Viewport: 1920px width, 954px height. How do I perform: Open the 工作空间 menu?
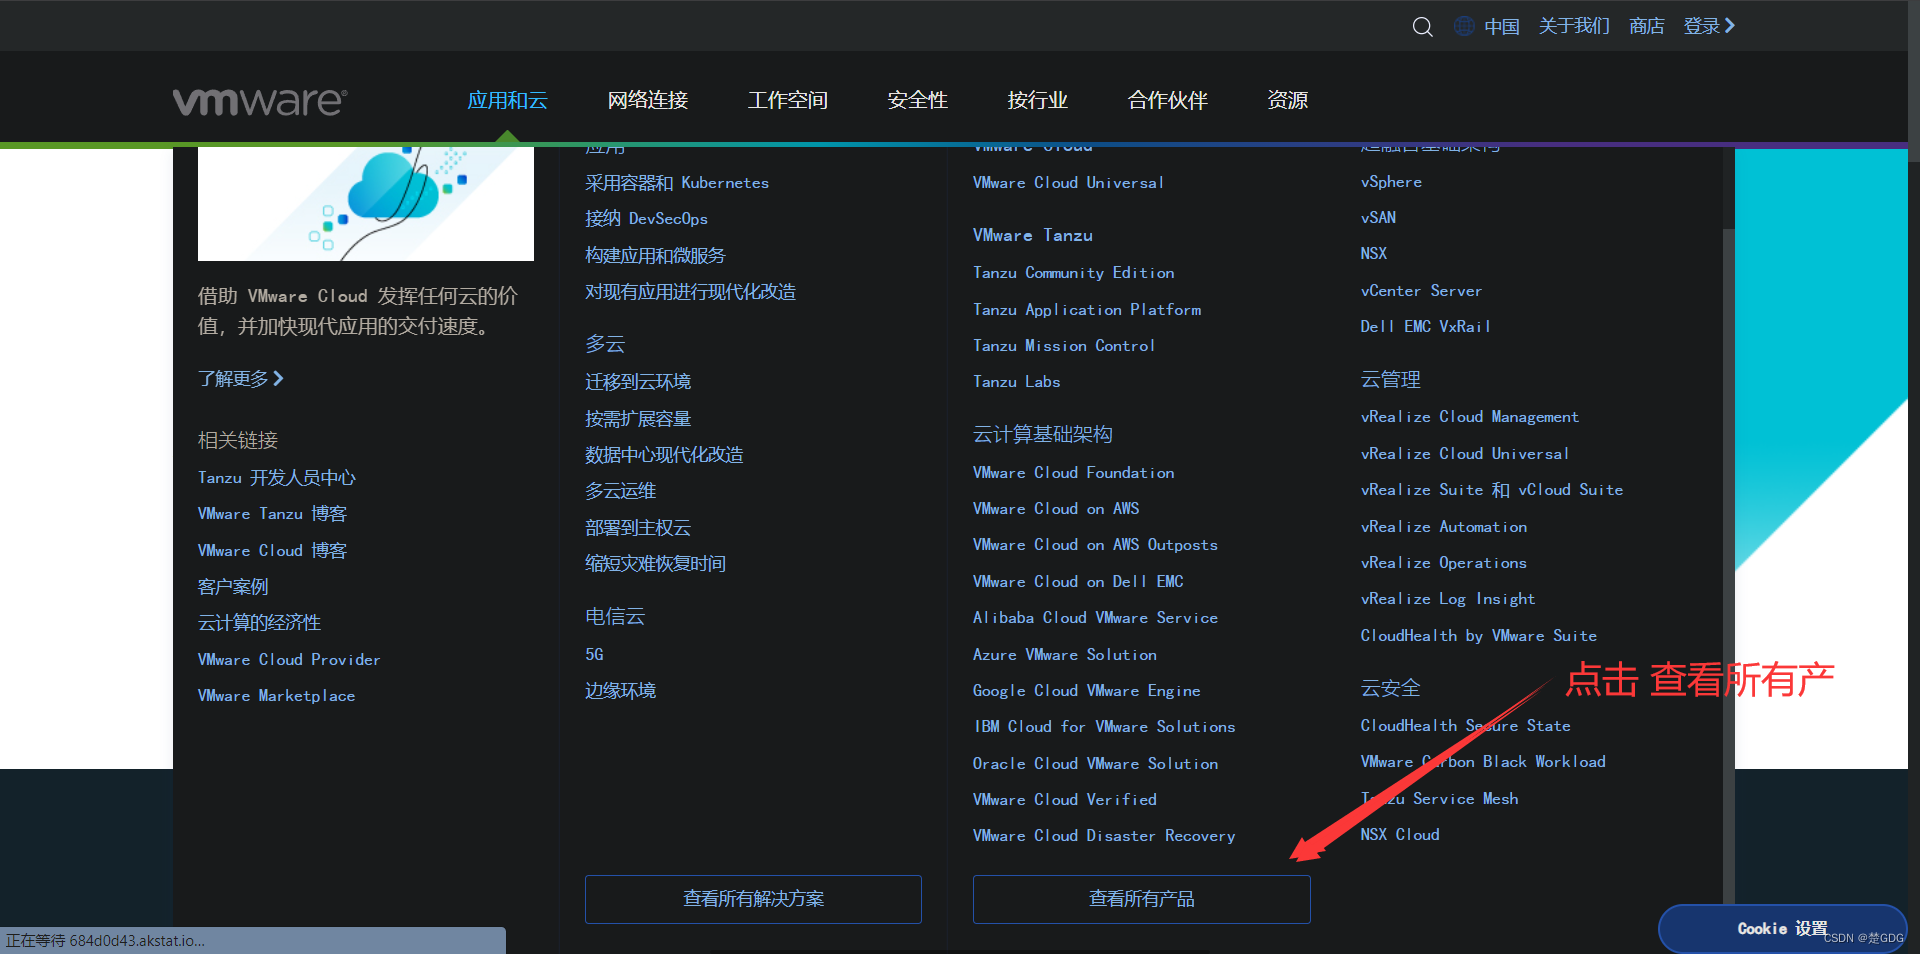pos(788,100)
